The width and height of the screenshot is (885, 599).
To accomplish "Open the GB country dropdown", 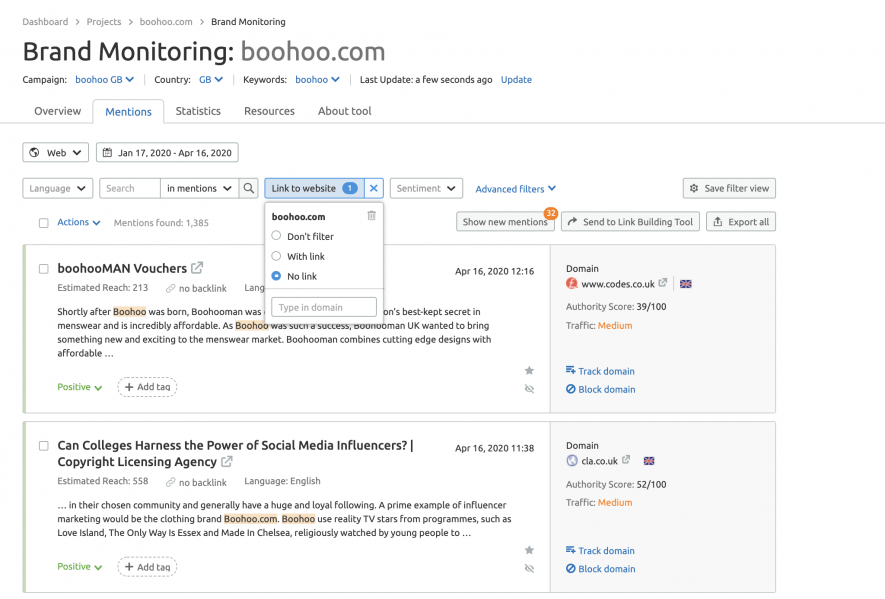I will [x=211, y=80].
